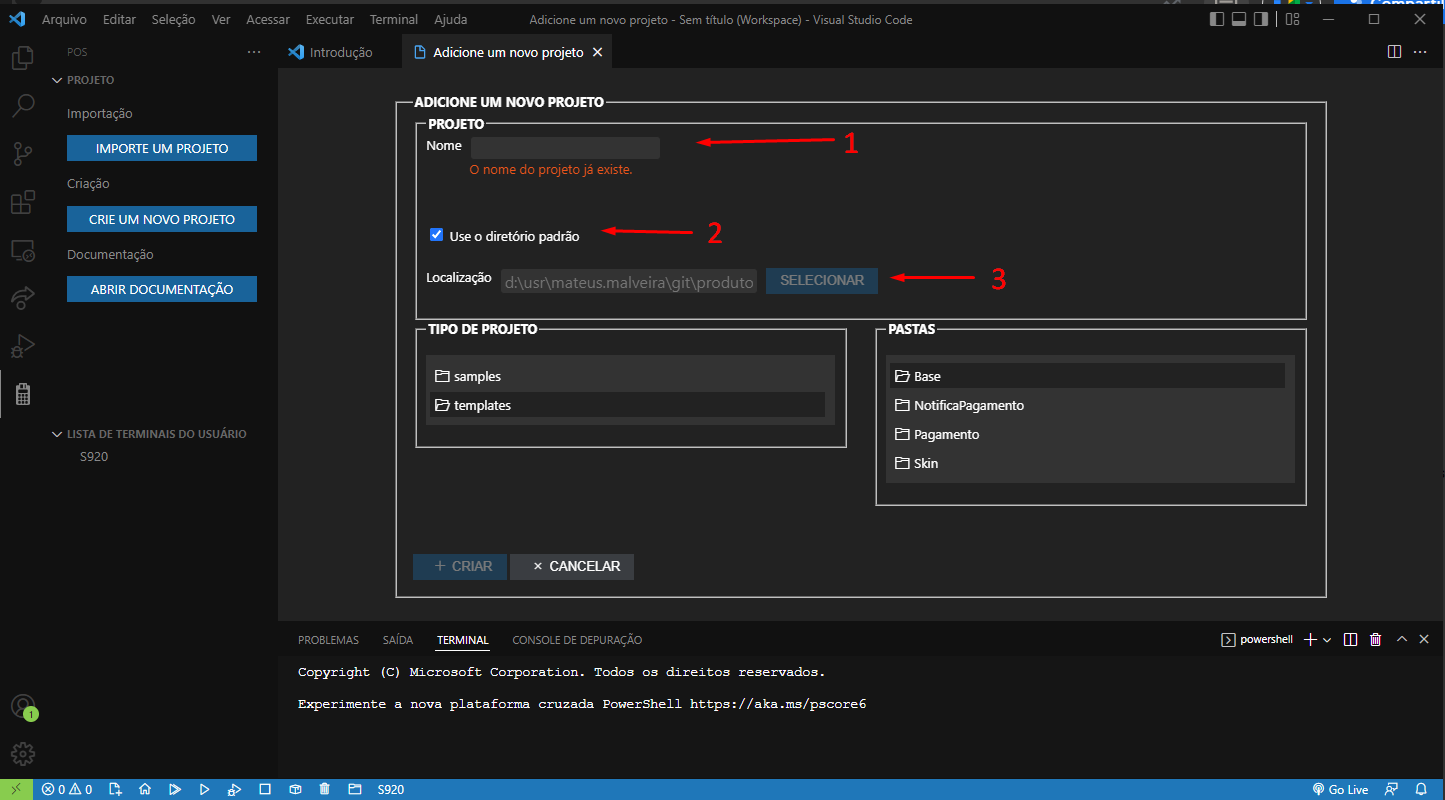Switch to the TERMINAL panel tab

click(x=462, y=640)
